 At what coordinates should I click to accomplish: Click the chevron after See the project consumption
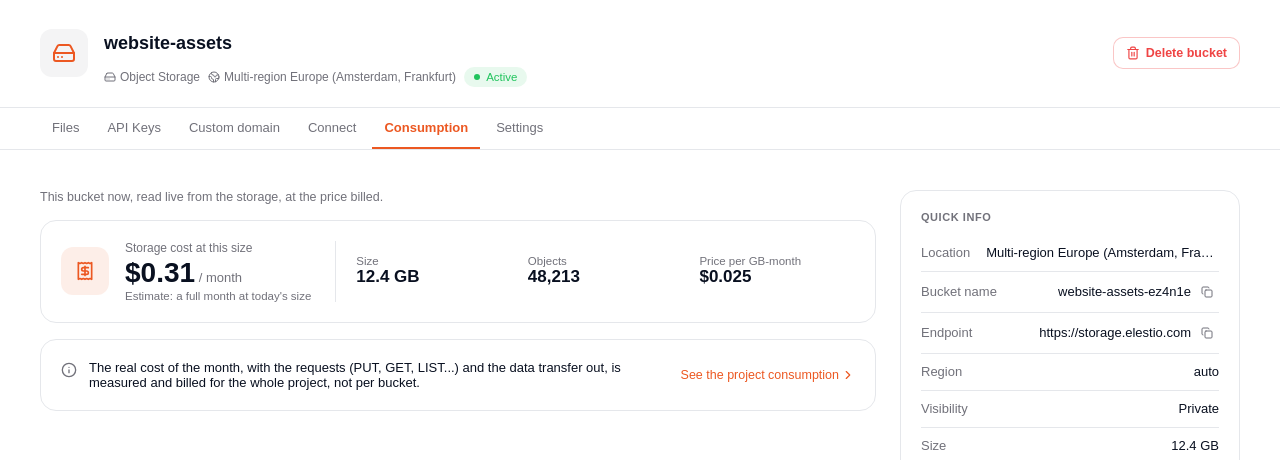point(848,375)
